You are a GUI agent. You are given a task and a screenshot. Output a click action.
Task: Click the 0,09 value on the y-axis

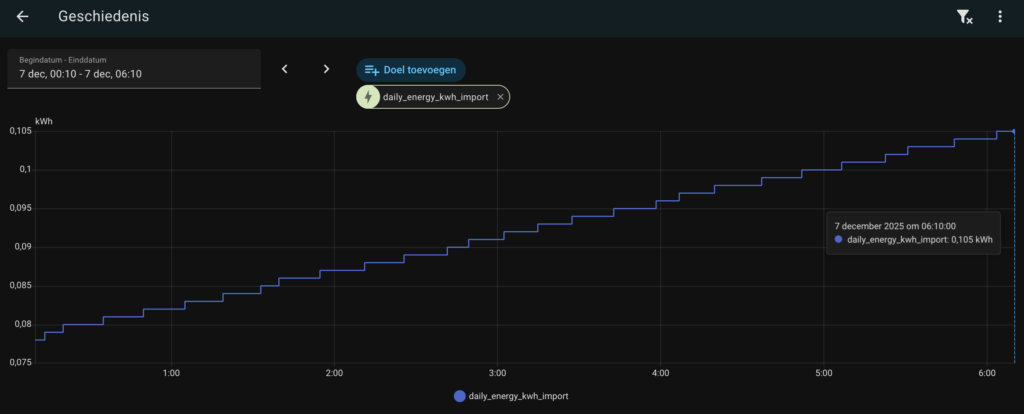click(21, 247)
